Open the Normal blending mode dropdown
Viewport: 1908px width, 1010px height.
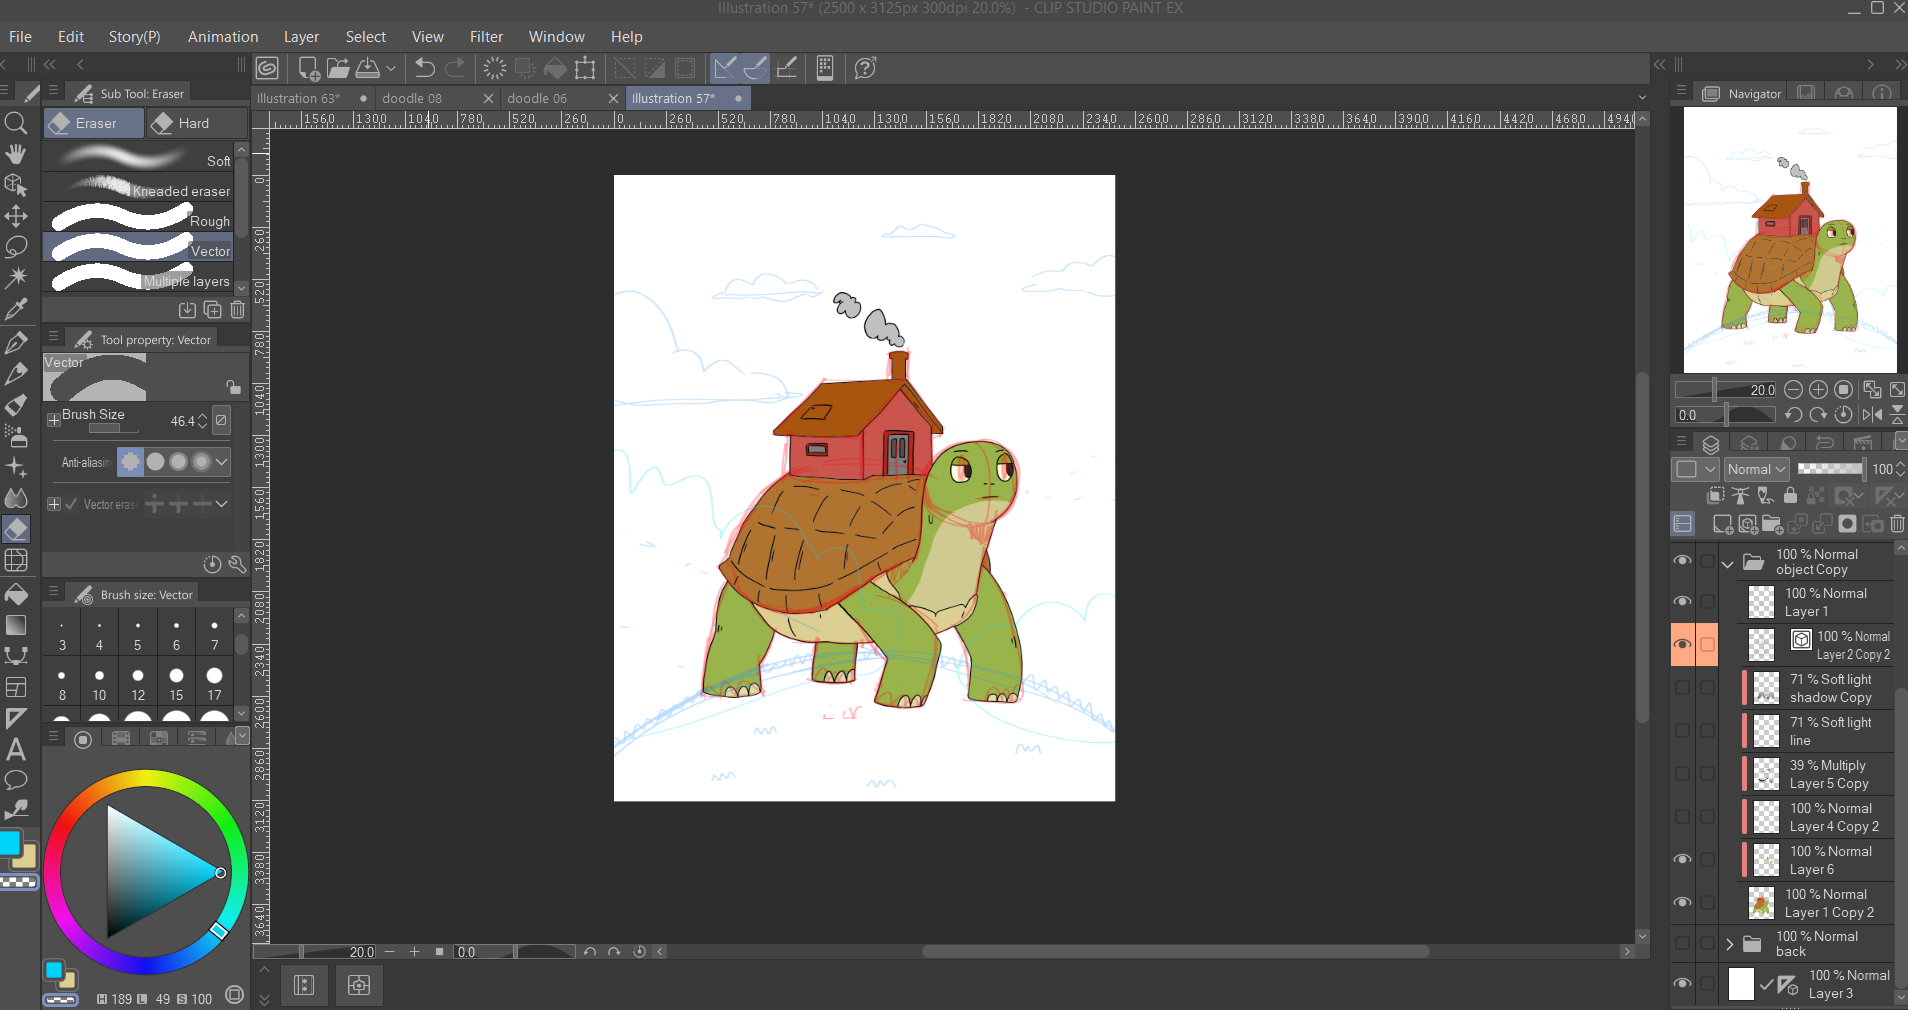tap(1756, 469)
